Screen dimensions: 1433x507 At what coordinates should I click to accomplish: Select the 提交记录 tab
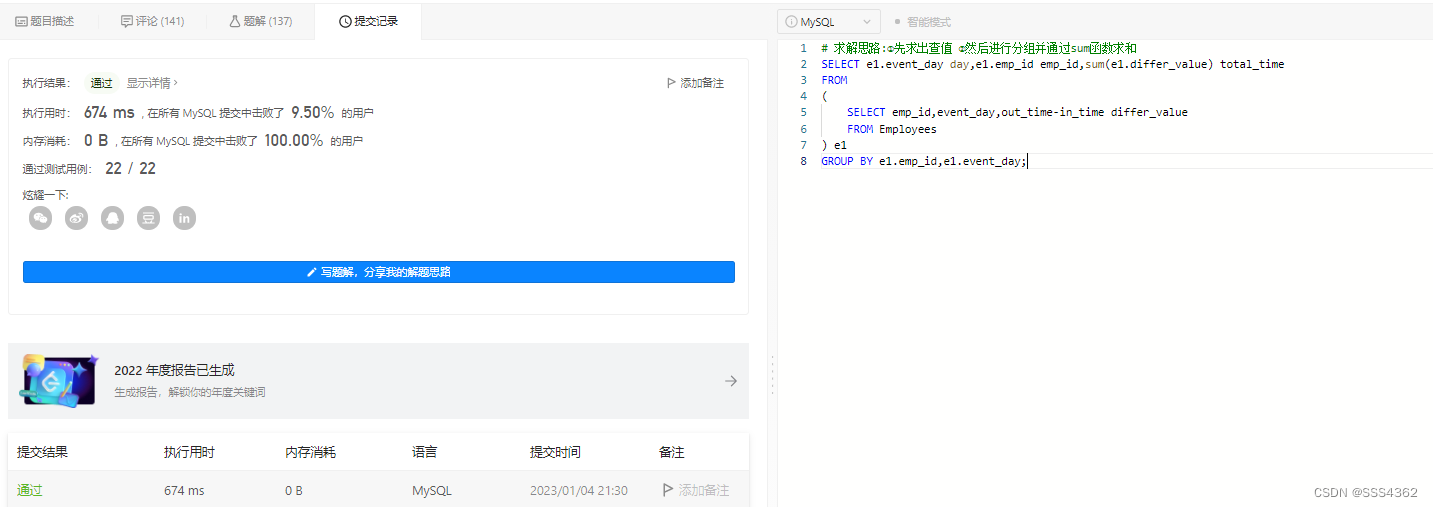point(368,21)
